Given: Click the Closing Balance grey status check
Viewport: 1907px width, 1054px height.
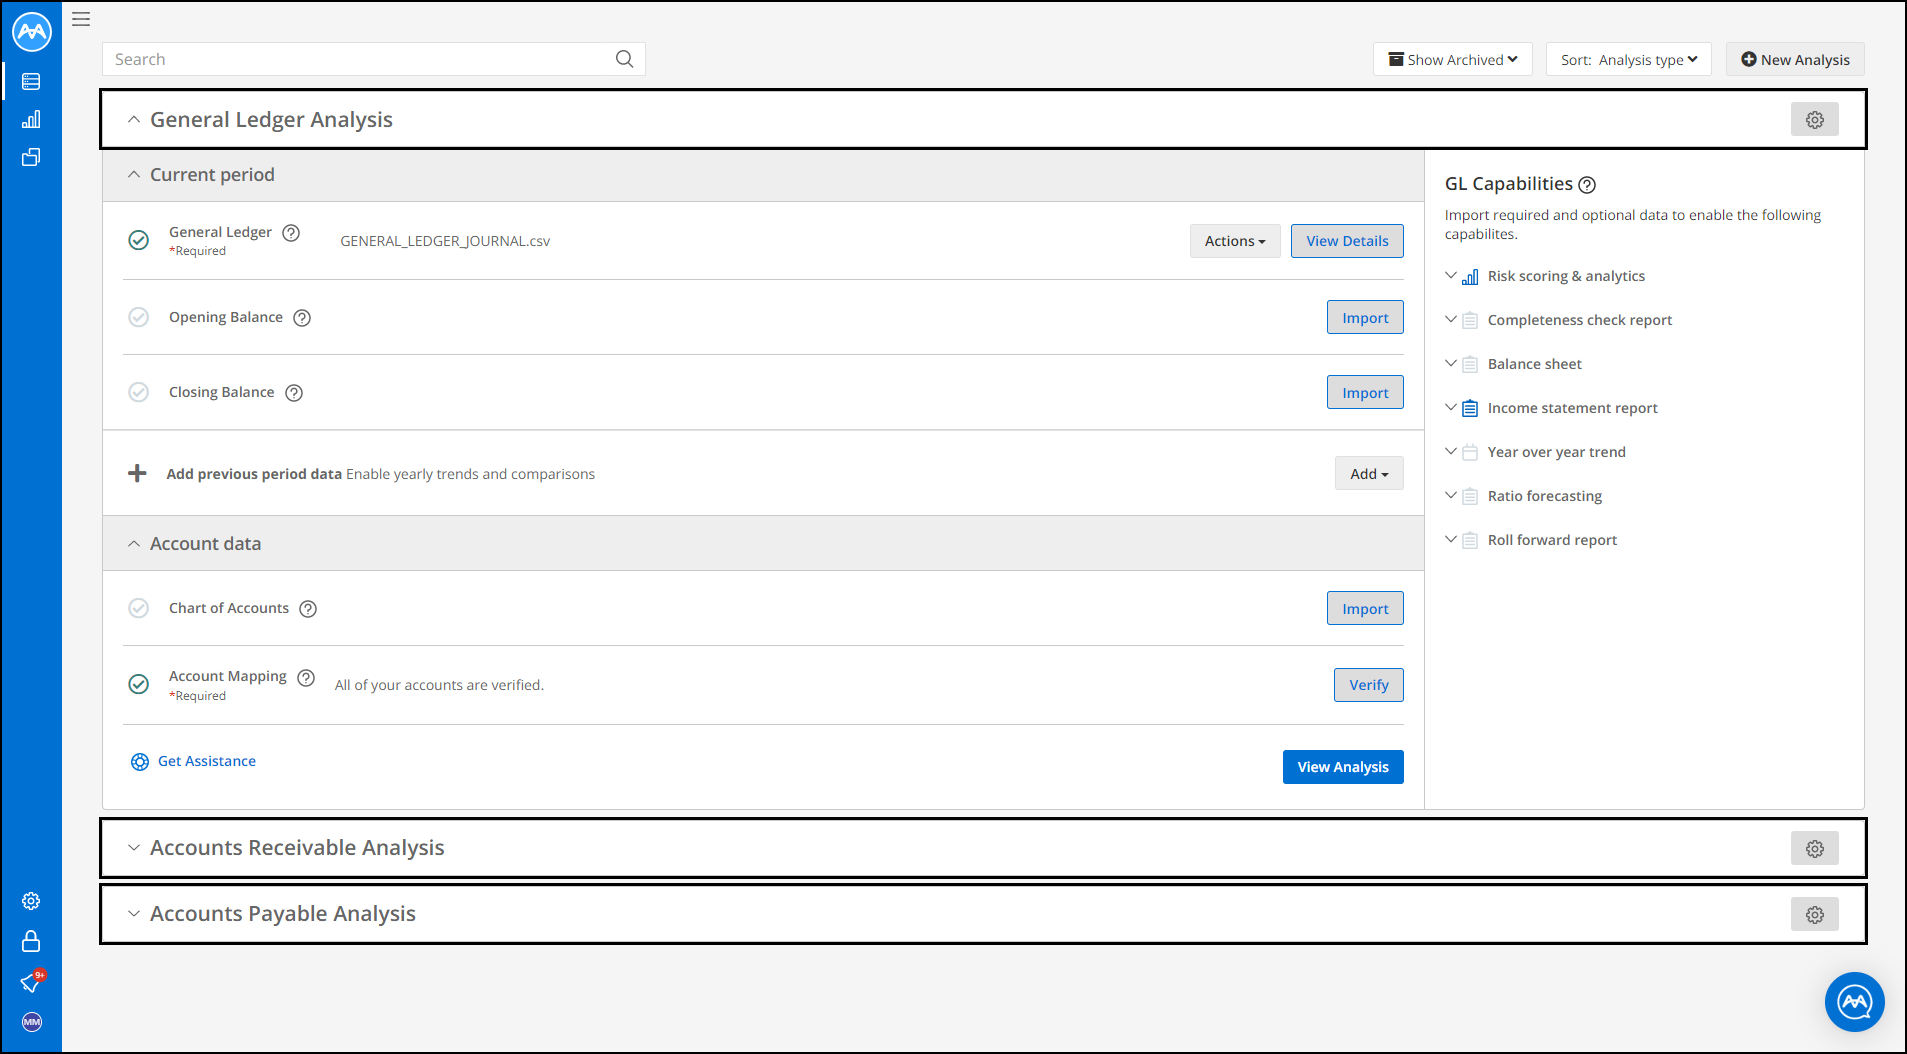Looking at the screenshot, I should [x=139, y=392].
